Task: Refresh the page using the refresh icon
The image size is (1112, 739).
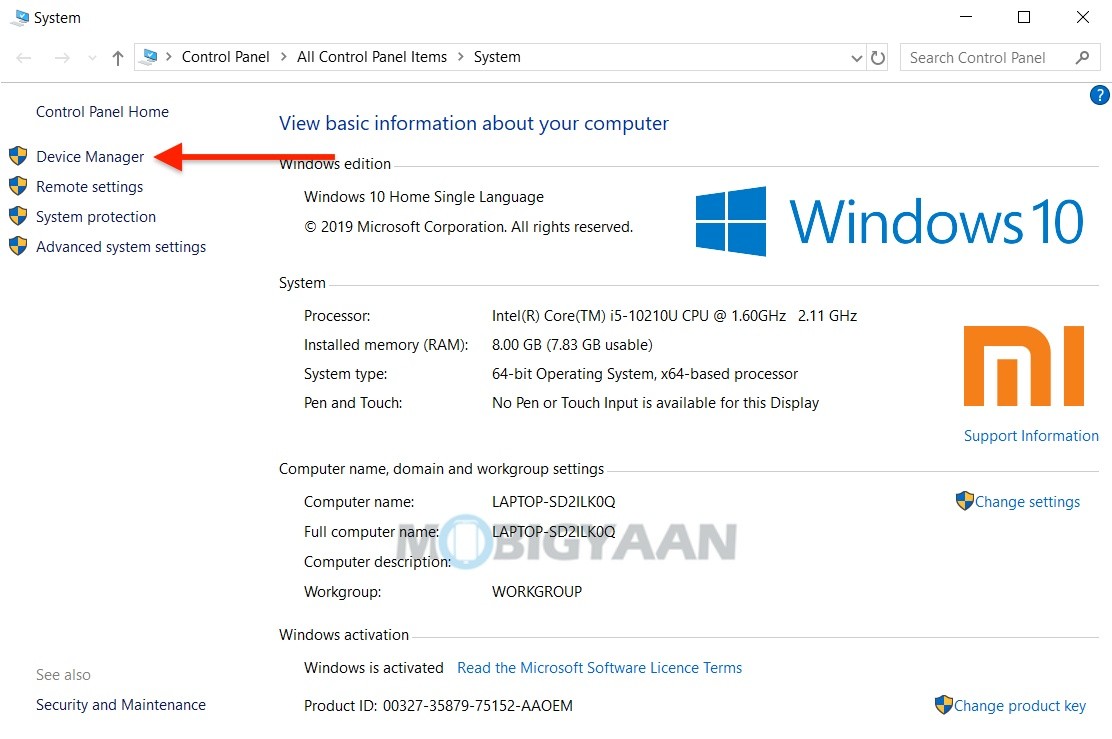Action: click(877, 57)
